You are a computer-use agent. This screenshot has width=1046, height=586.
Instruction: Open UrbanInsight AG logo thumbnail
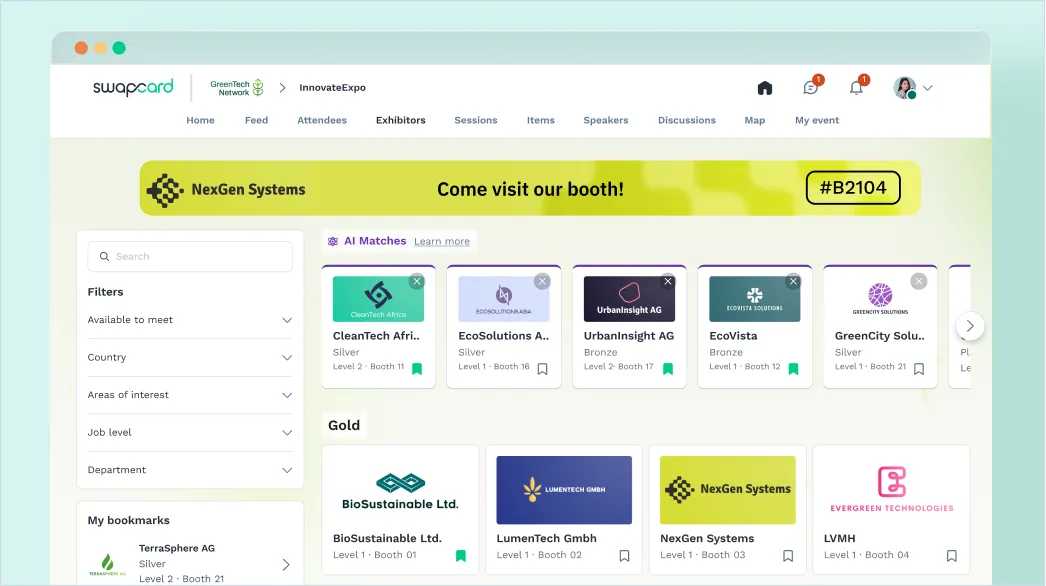[629, 299]
